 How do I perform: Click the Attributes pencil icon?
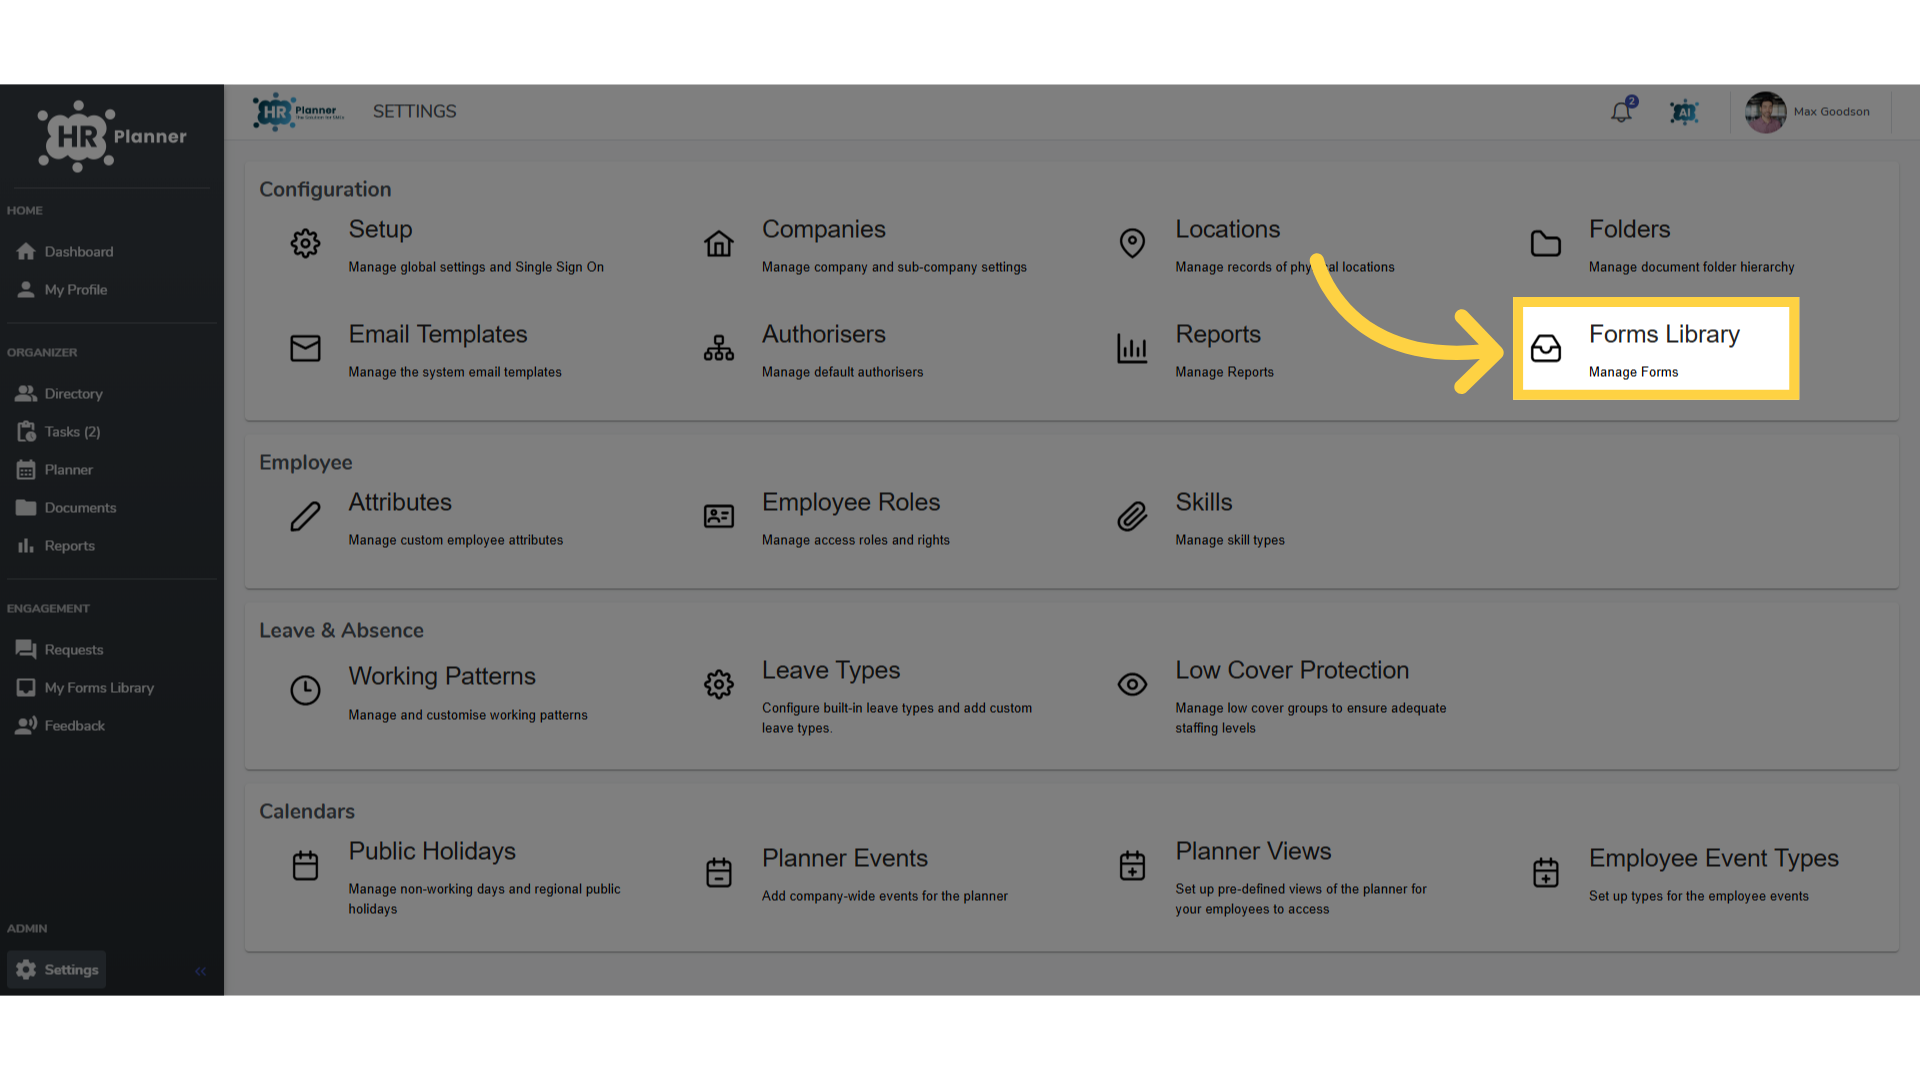(x=305, y=516)
